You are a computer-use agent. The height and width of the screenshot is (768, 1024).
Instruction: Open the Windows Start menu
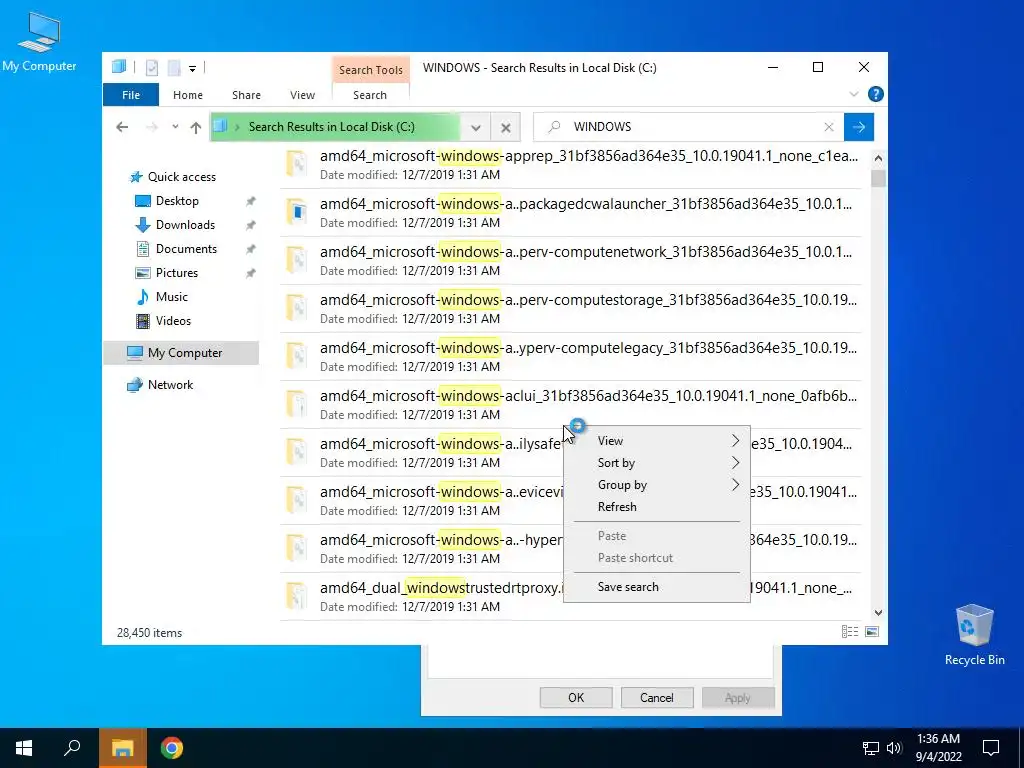pos(24,748)
